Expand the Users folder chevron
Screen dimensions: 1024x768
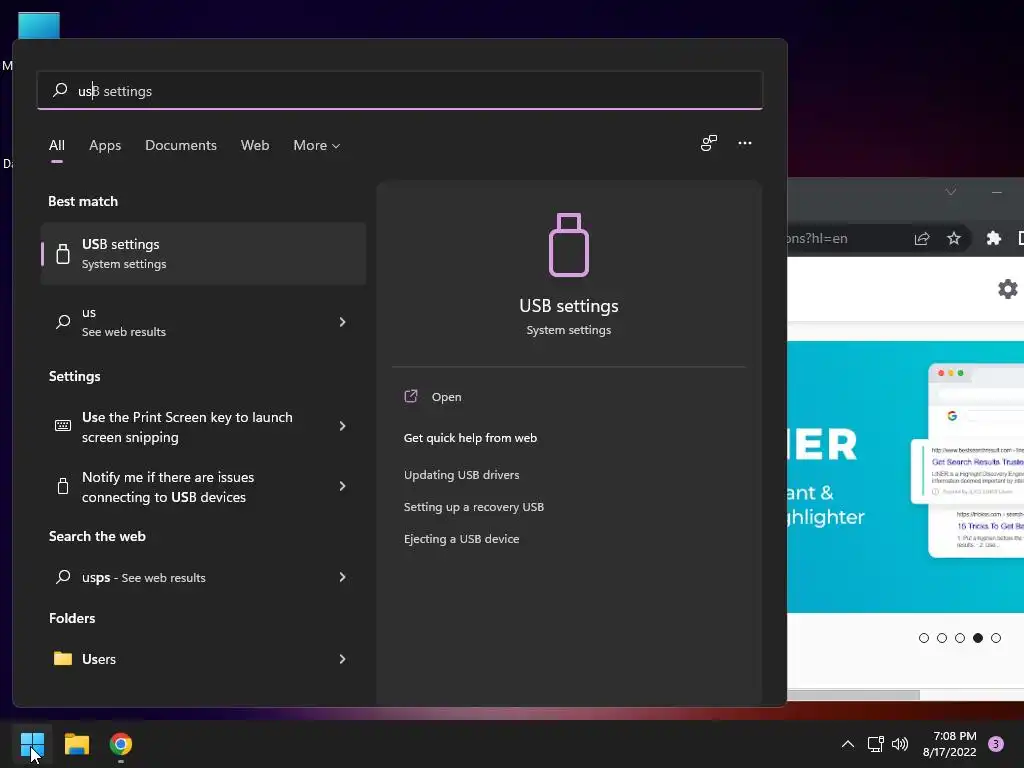342,659
